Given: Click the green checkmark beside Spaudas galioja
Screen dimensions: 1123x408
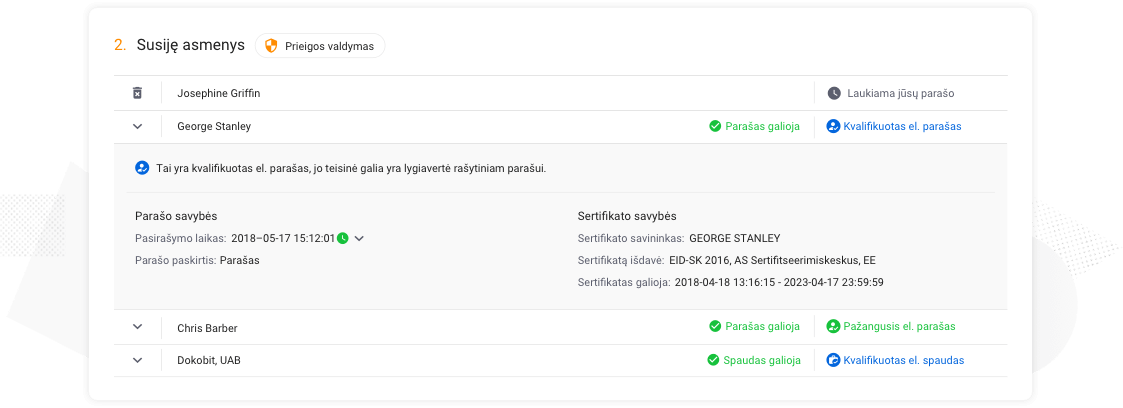Looking at the screenshot, I should [x=713, y=360].
